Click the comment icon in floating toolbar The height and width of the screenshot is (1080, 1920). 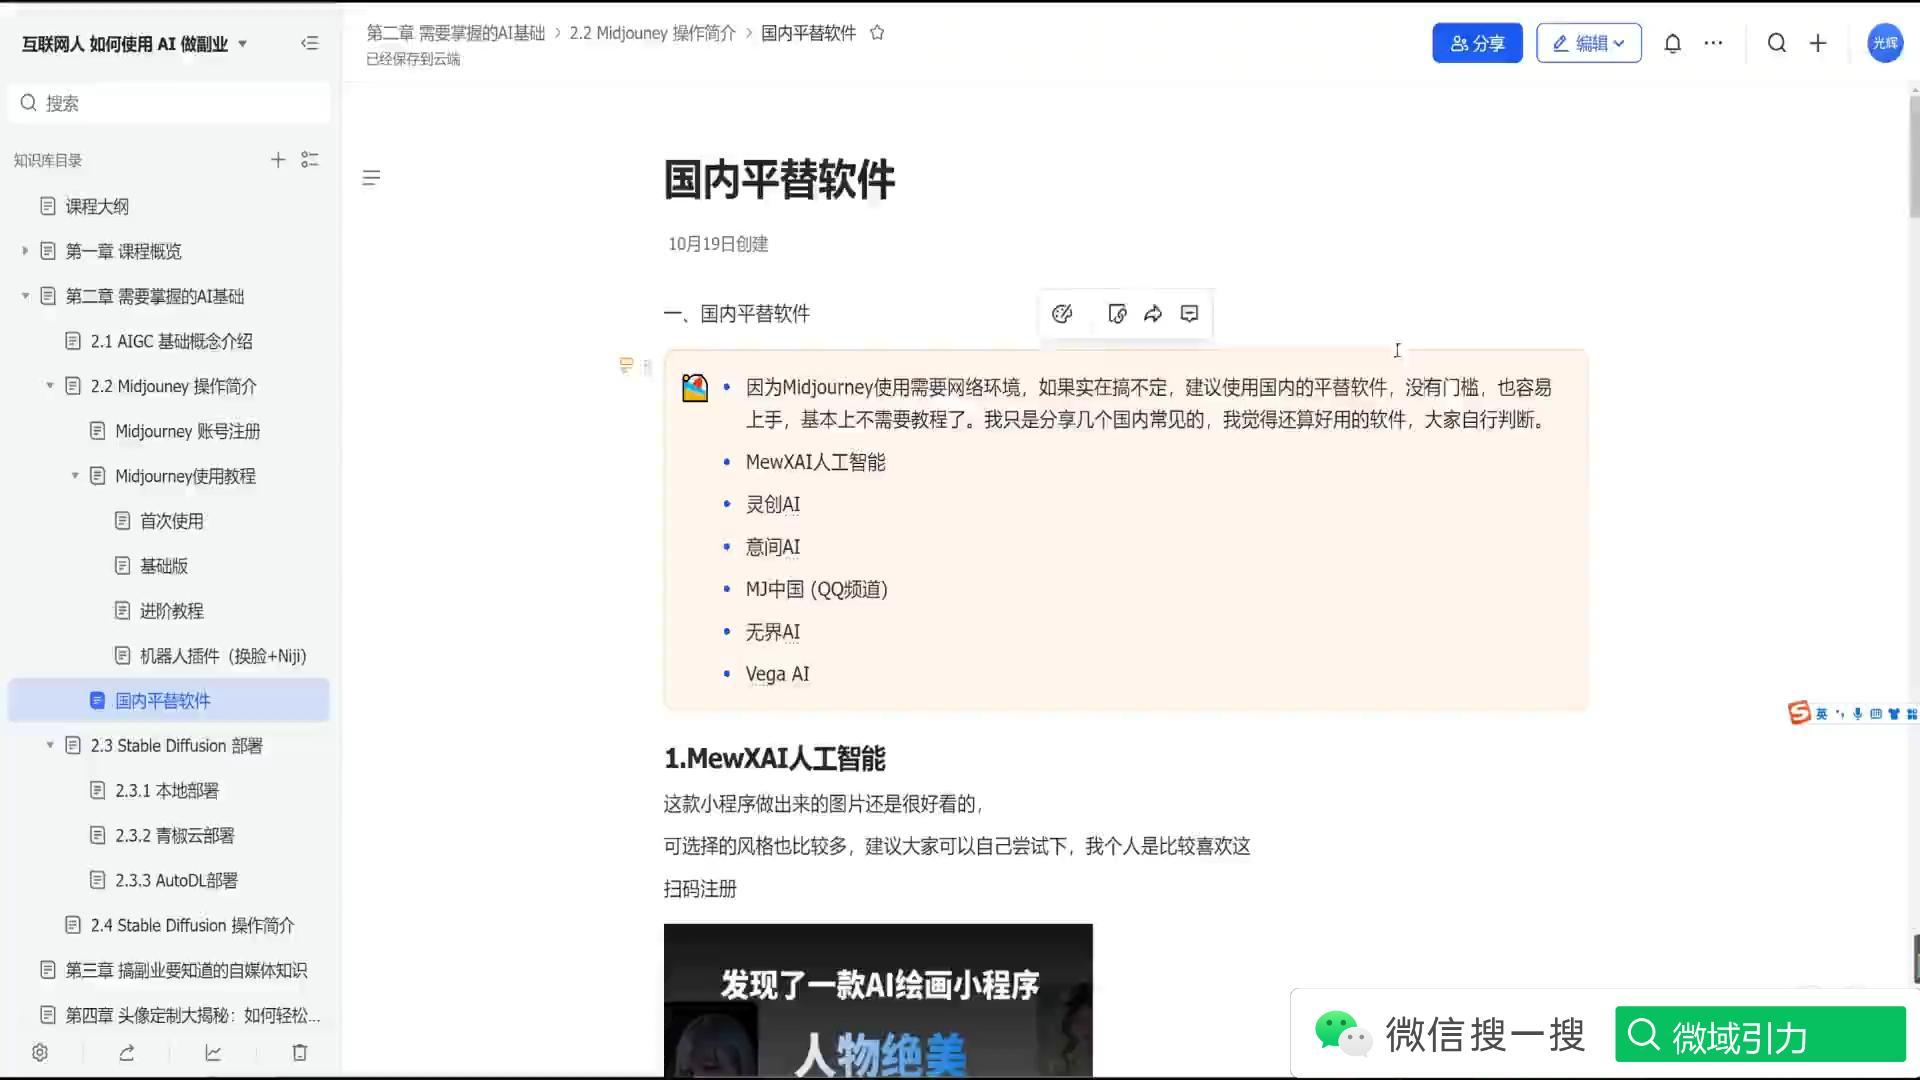point(1189,314)
